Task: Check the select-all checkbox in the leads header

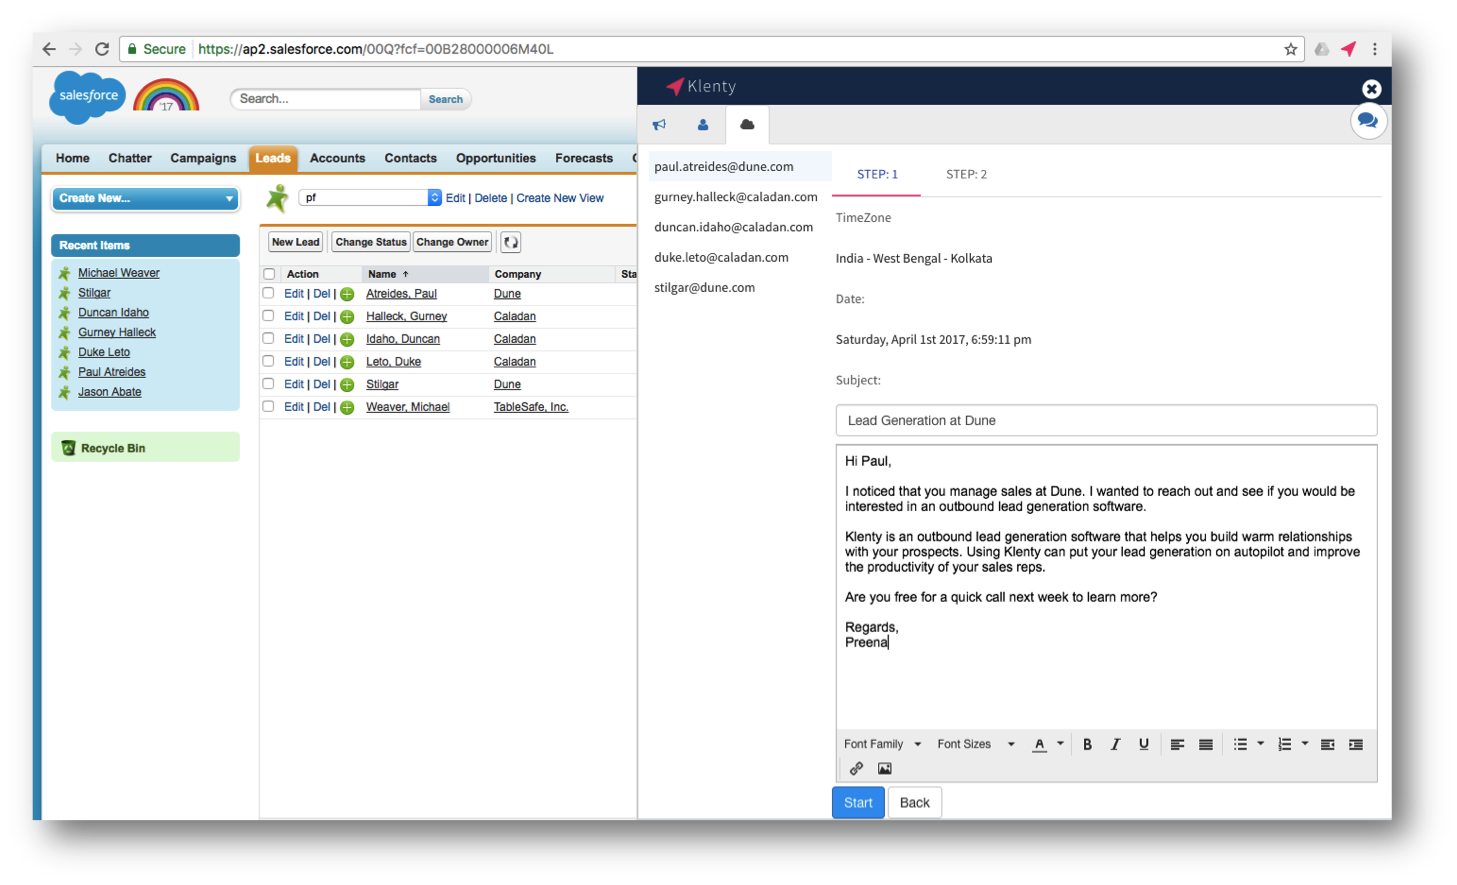Action: point(268,273)
